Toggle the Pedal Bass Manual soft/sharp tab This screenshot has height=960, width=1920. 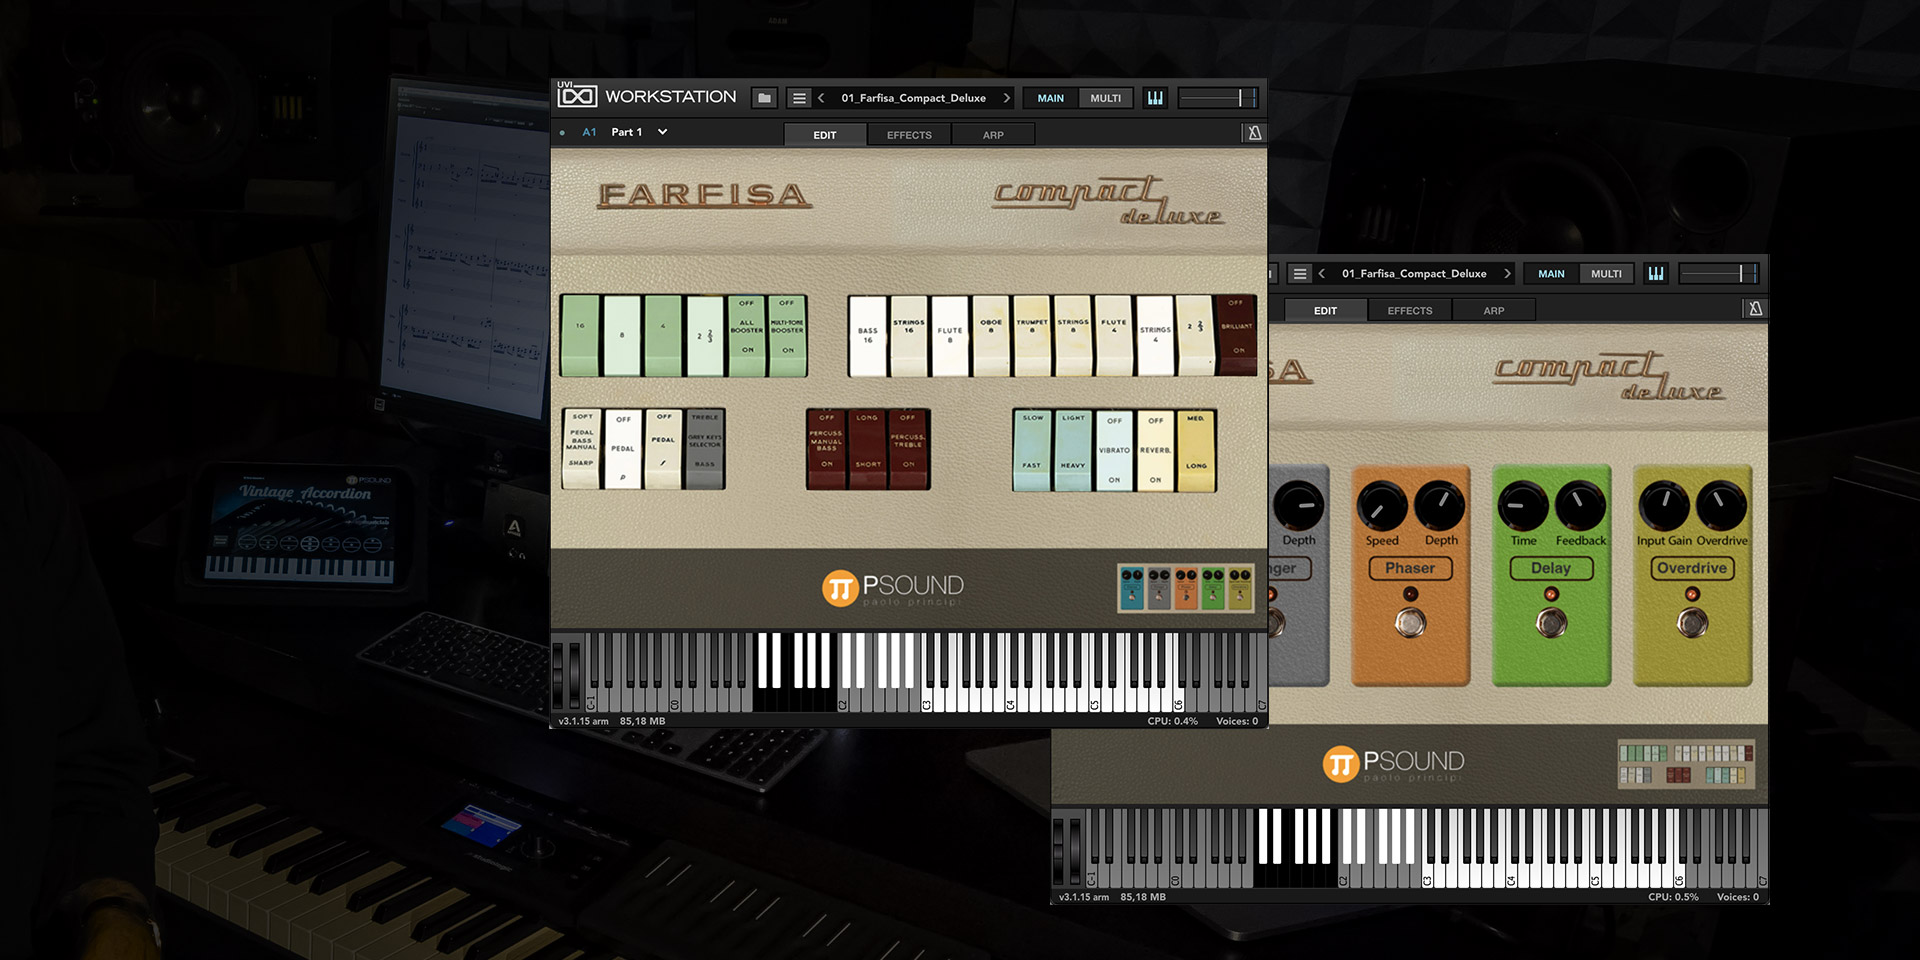pyautogui.click(x=581, y=449)
